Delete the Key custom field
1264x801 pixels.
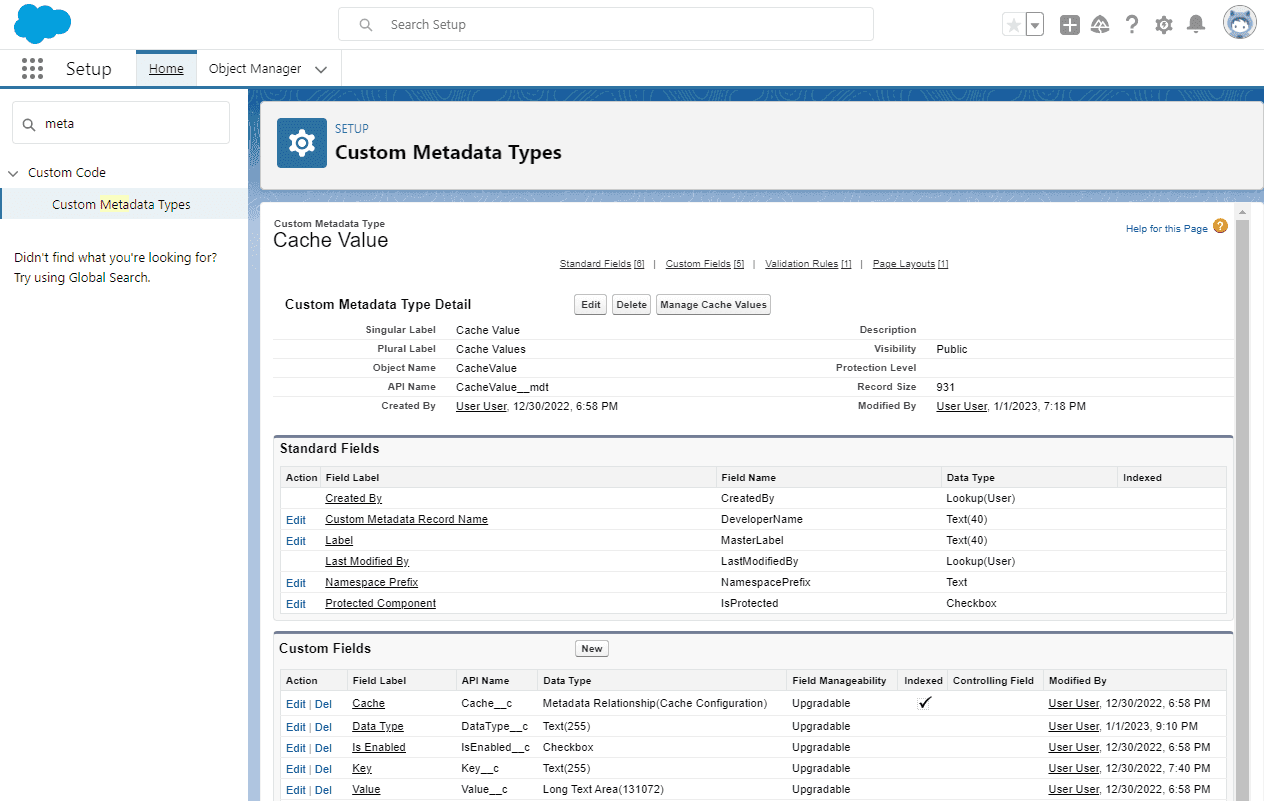point(323,769)
